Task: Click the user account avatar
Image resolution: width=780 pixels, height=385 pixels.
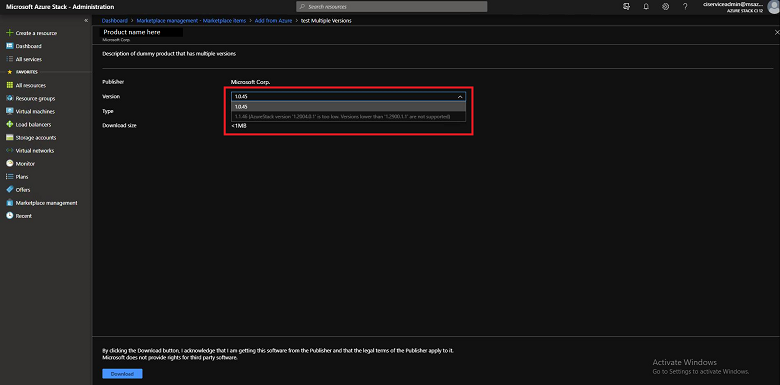Action: coord(773,6)
